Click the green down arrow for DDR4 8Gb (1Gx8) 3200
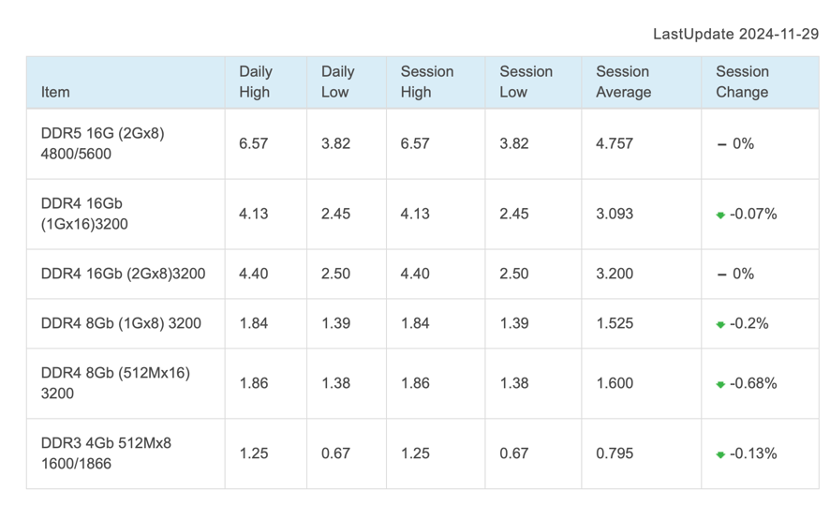The width and height of the screenshot is (830, 506). pyautogui.click(x=721, y=325)
